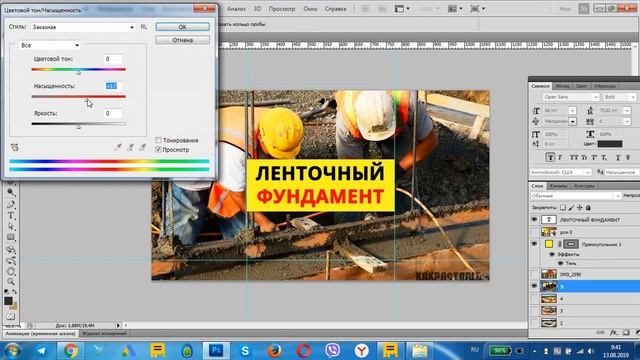Image resolution: width=640 pixels, height=360 pixels.
Task: Click the quick mask mode icon
Action: point(11,316)
